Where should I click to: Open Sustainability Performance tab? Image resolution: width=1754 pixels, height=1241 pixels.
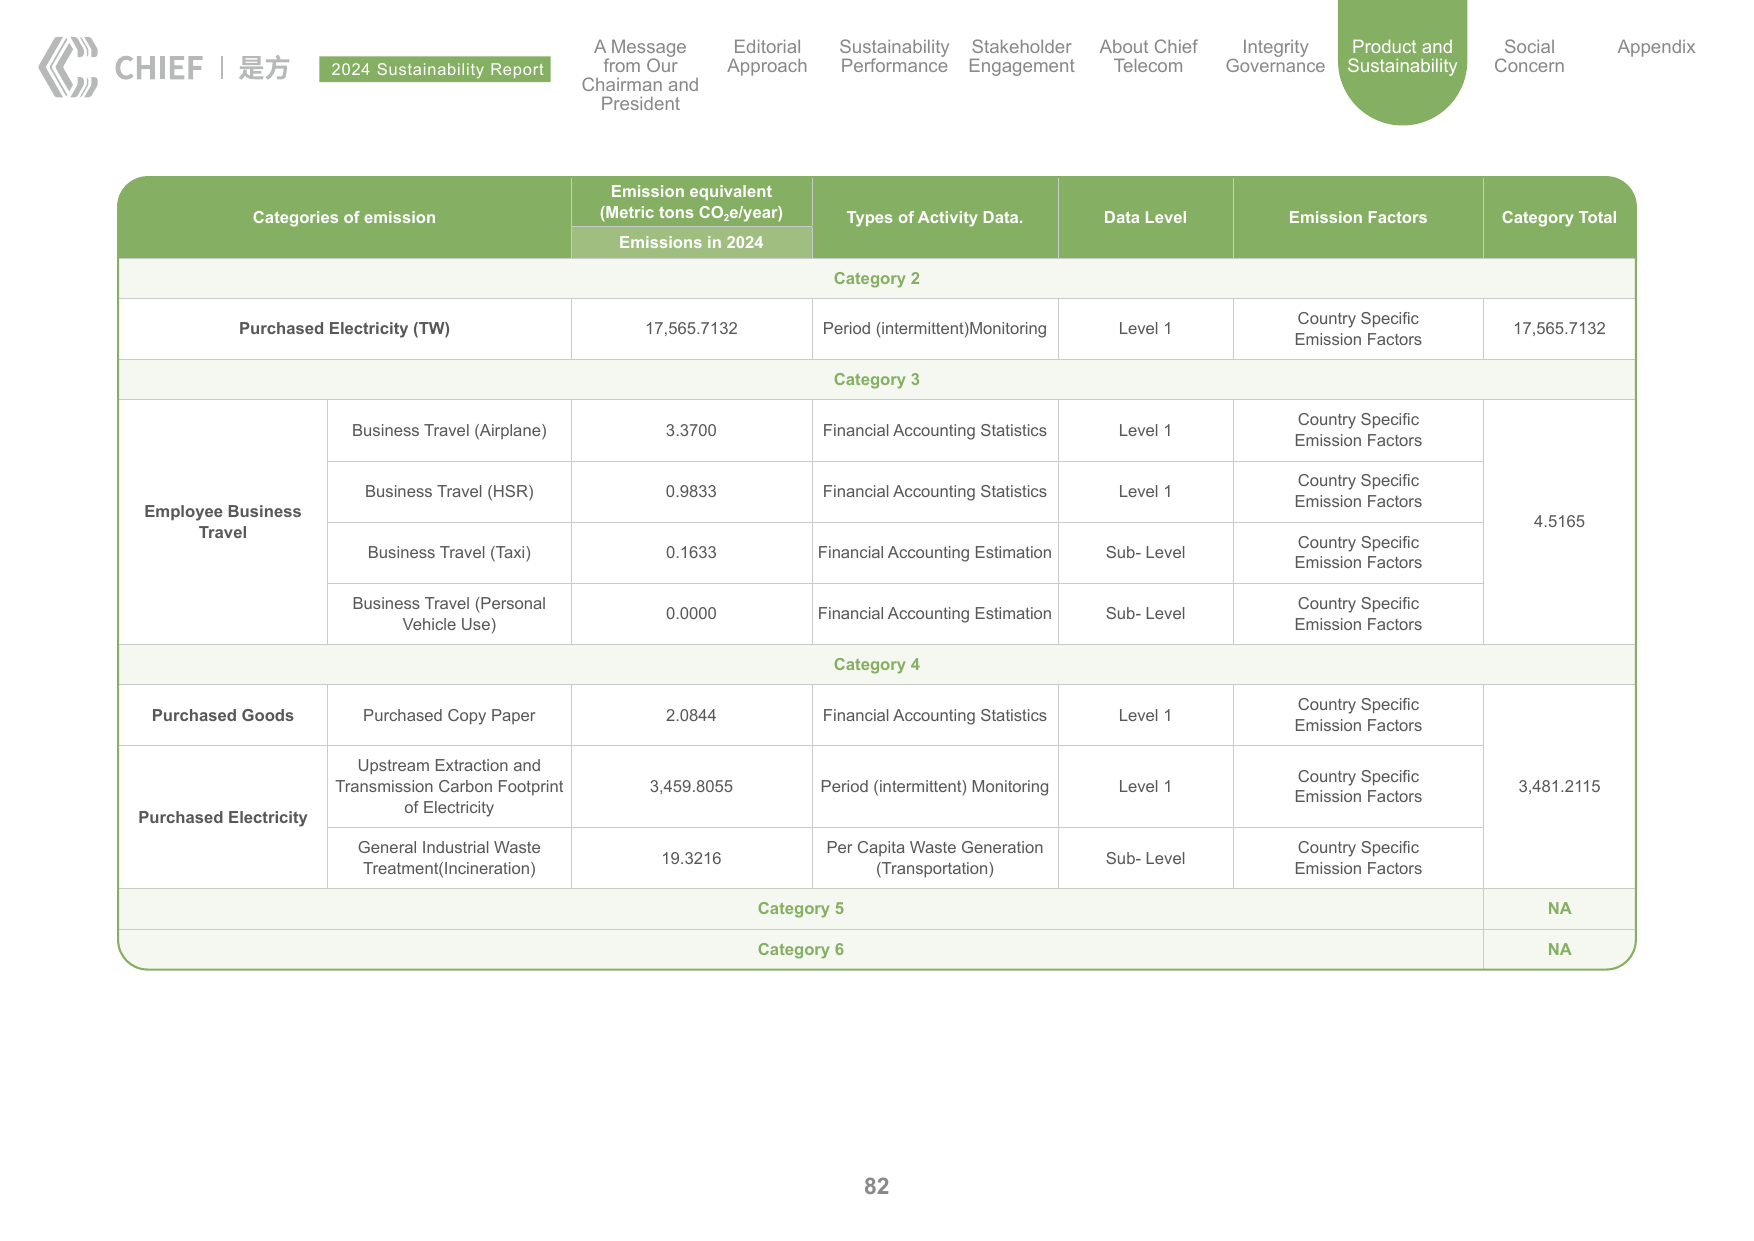click(x=894, y=56)
